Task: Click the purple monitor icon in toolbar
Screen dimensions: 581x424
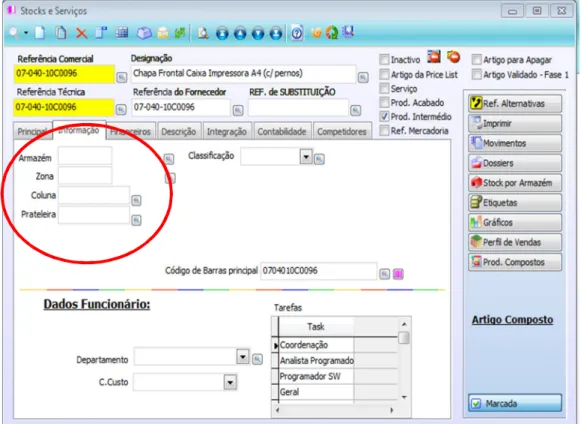Action: click(x=348, y=32)
